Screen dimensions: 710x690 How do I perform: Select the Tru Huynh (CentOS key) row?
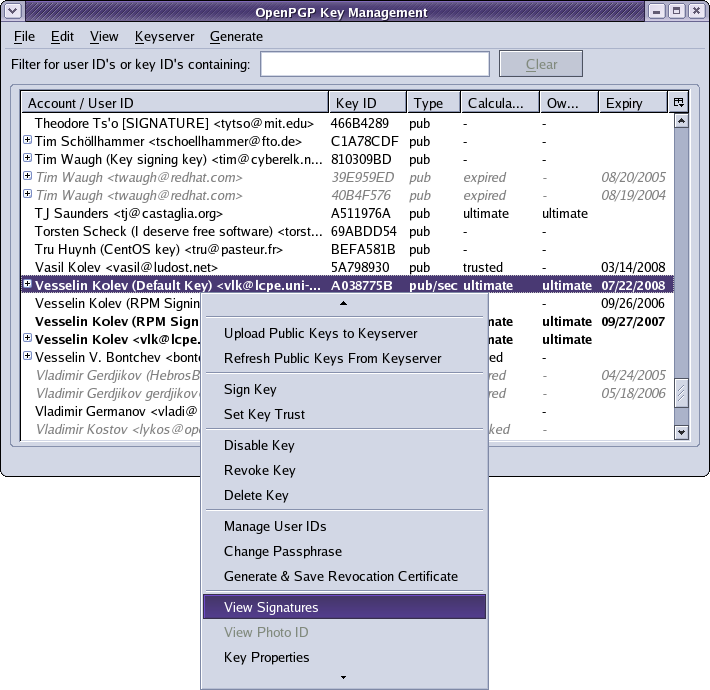click(x=347, y=249)
